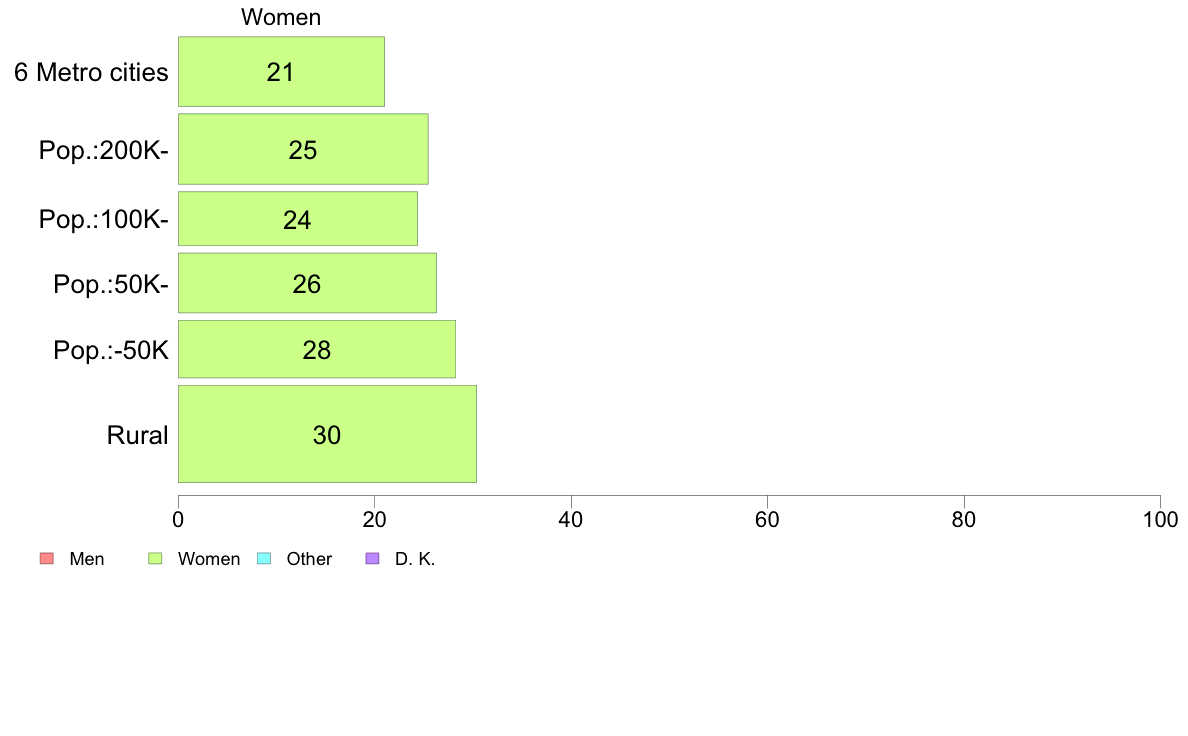Click the Women column header
Screen dimensions: 1188x736
click(281, 17)
